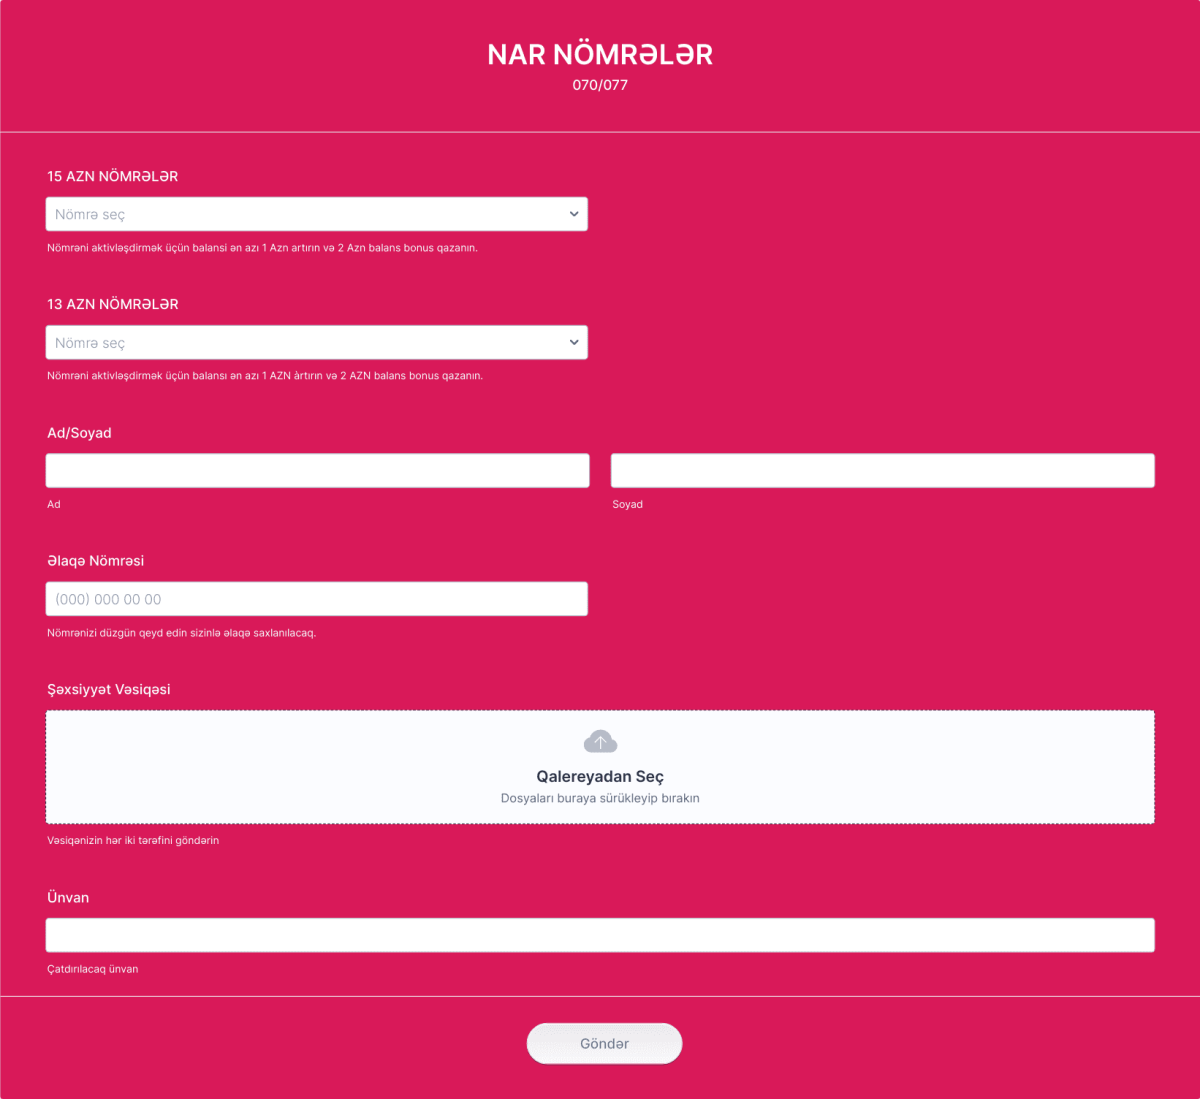Open the 13 AZN NÖMRƏLƏR dropdown

pyautogui.click(x=316, y=342)
